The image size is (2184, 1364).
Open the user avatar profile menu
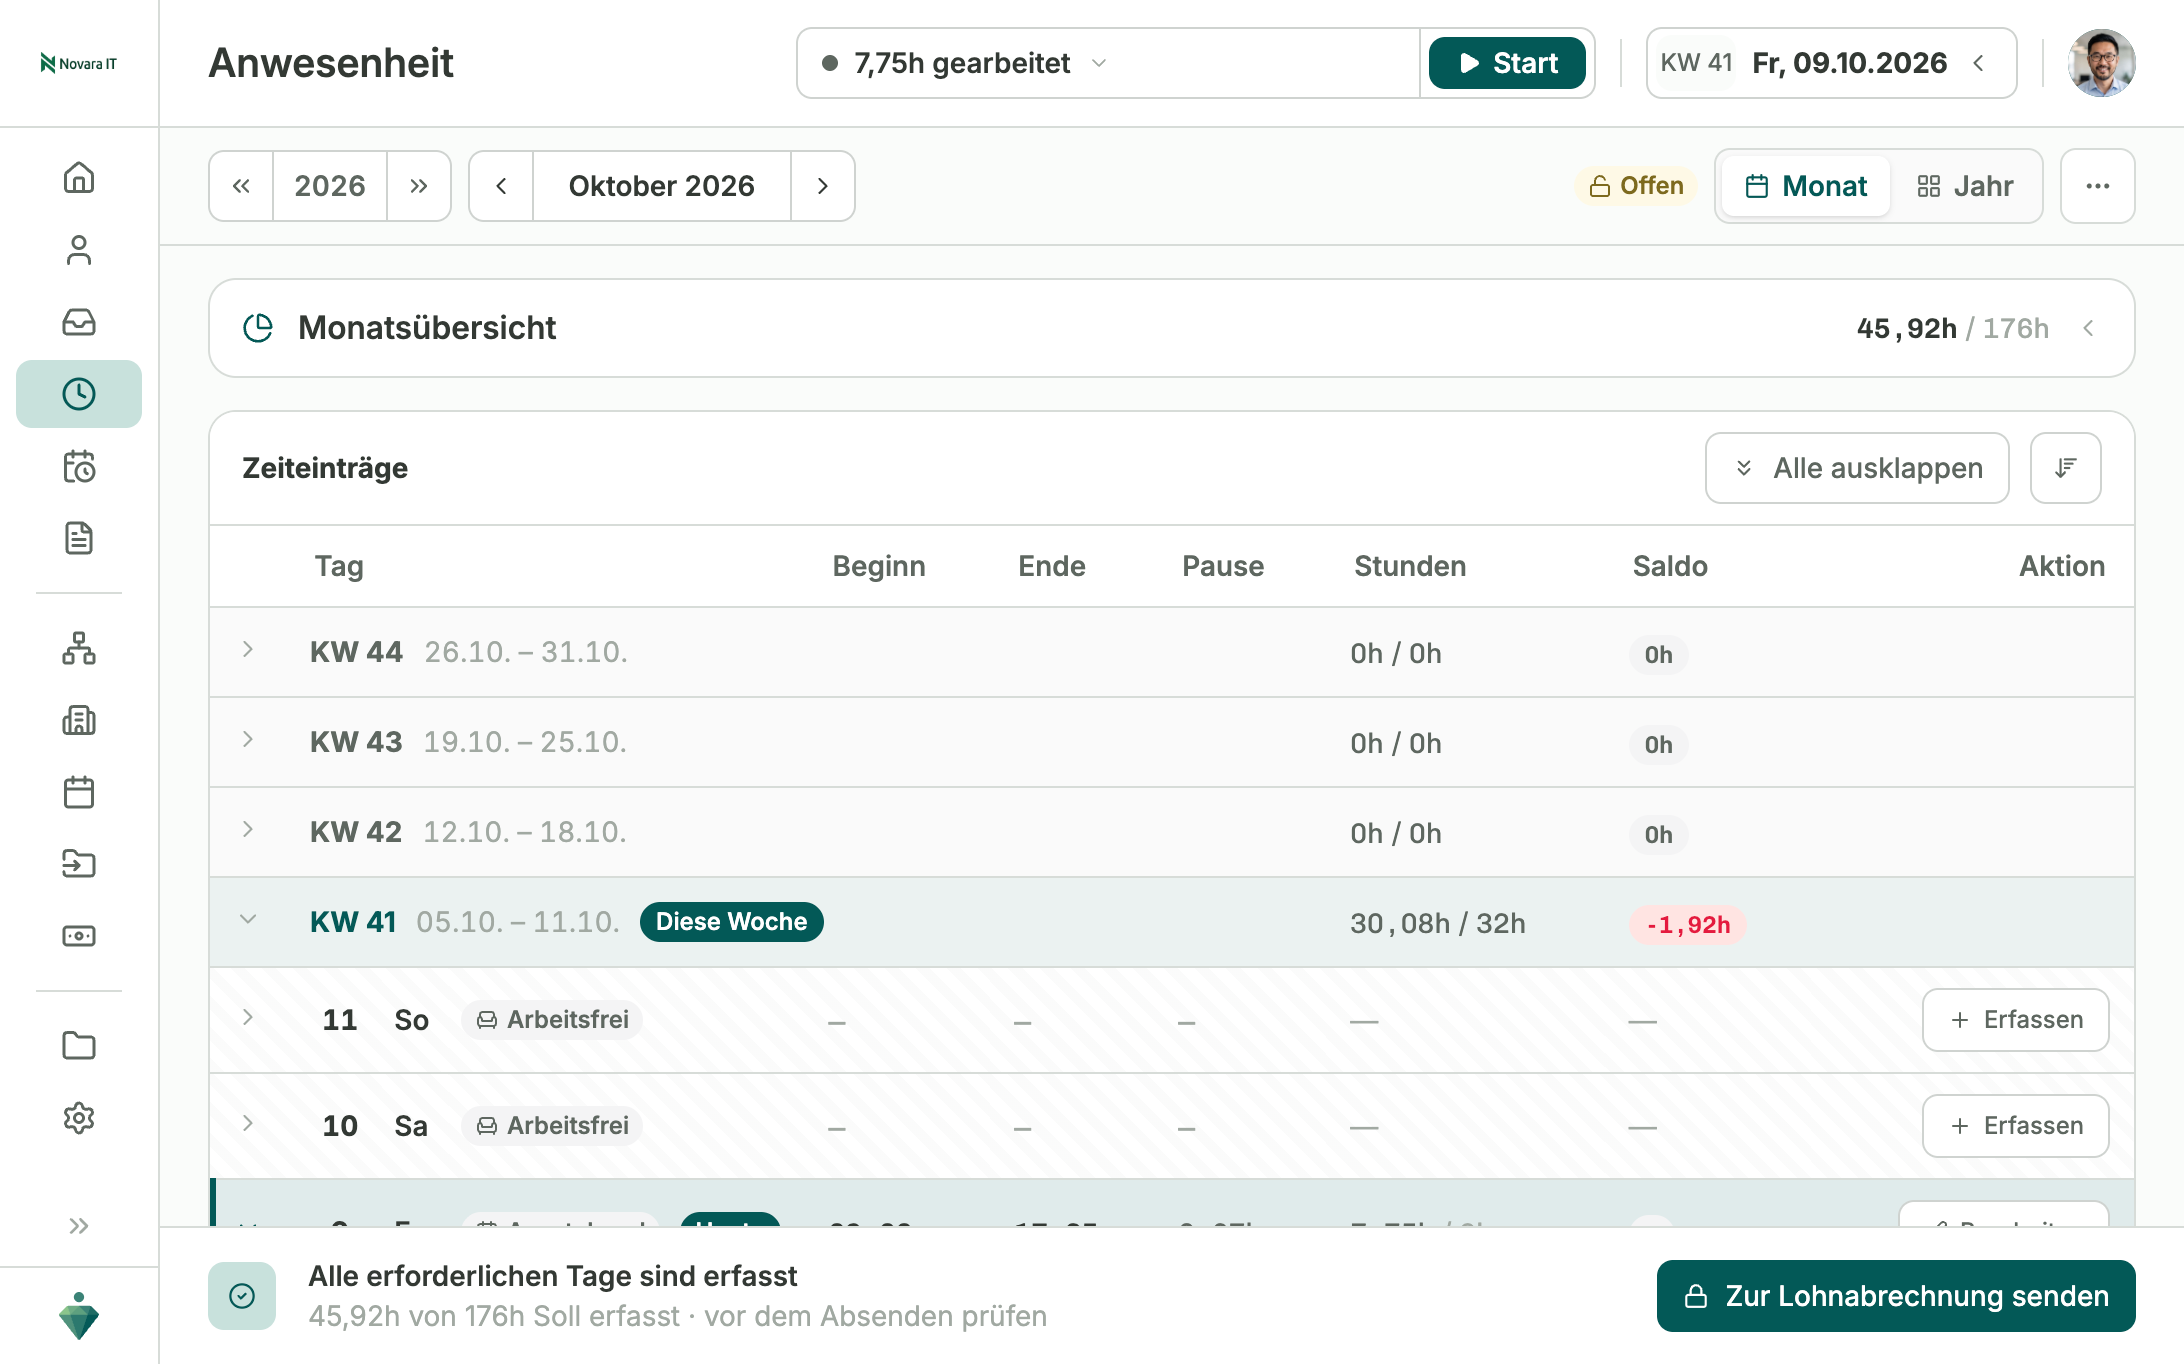(x=2102, y=63)
